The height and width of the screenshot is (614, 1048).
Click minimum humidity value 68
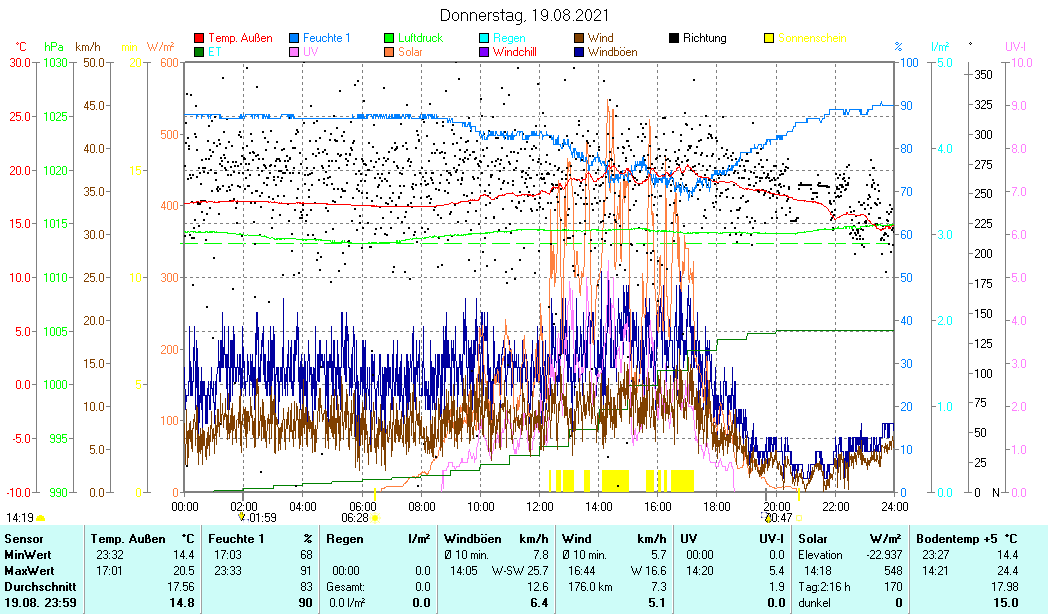point(306,555)
